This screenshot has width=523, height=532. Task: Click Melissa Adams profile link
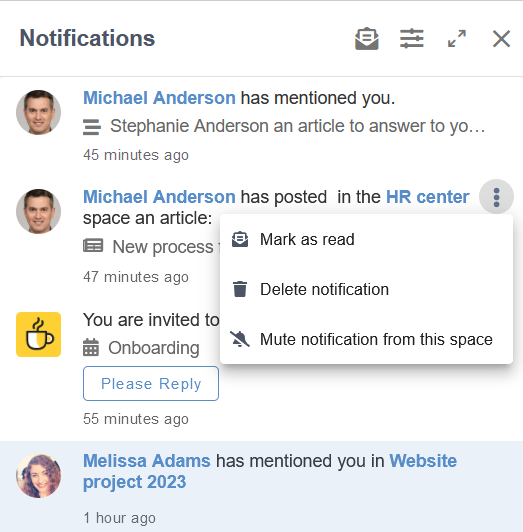(147, 461)
